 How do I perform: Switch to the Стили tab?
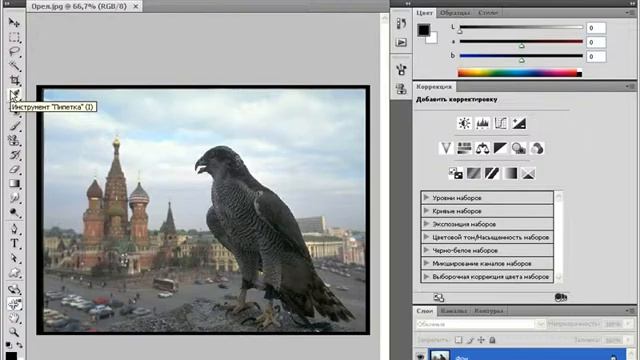(x=488, y=13)
